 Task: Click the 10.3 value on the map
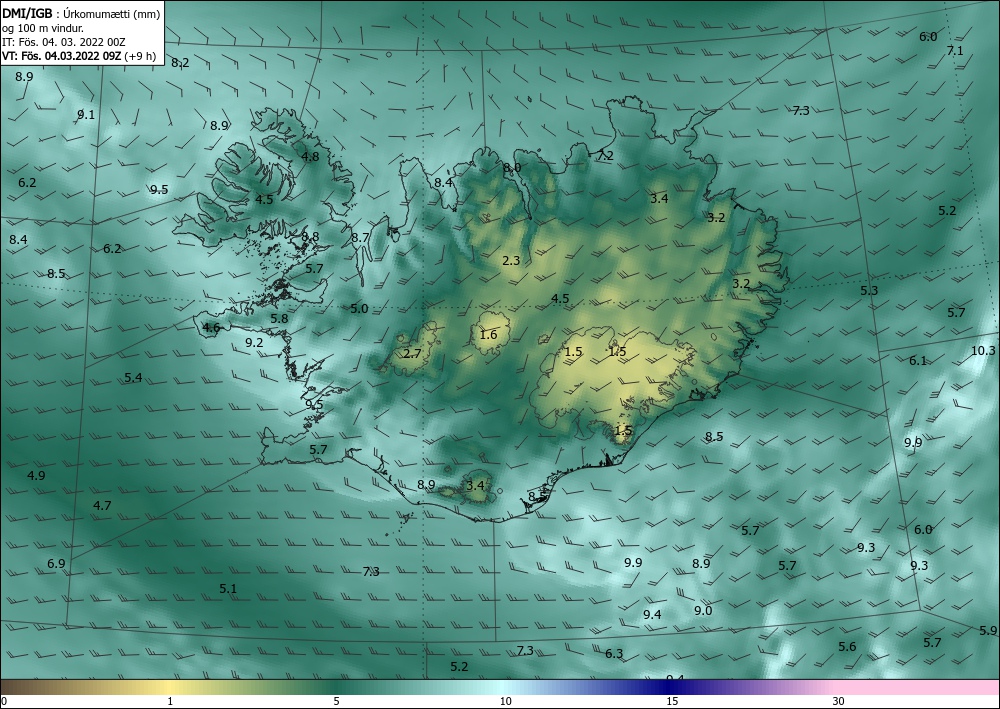tap(983, 351)
